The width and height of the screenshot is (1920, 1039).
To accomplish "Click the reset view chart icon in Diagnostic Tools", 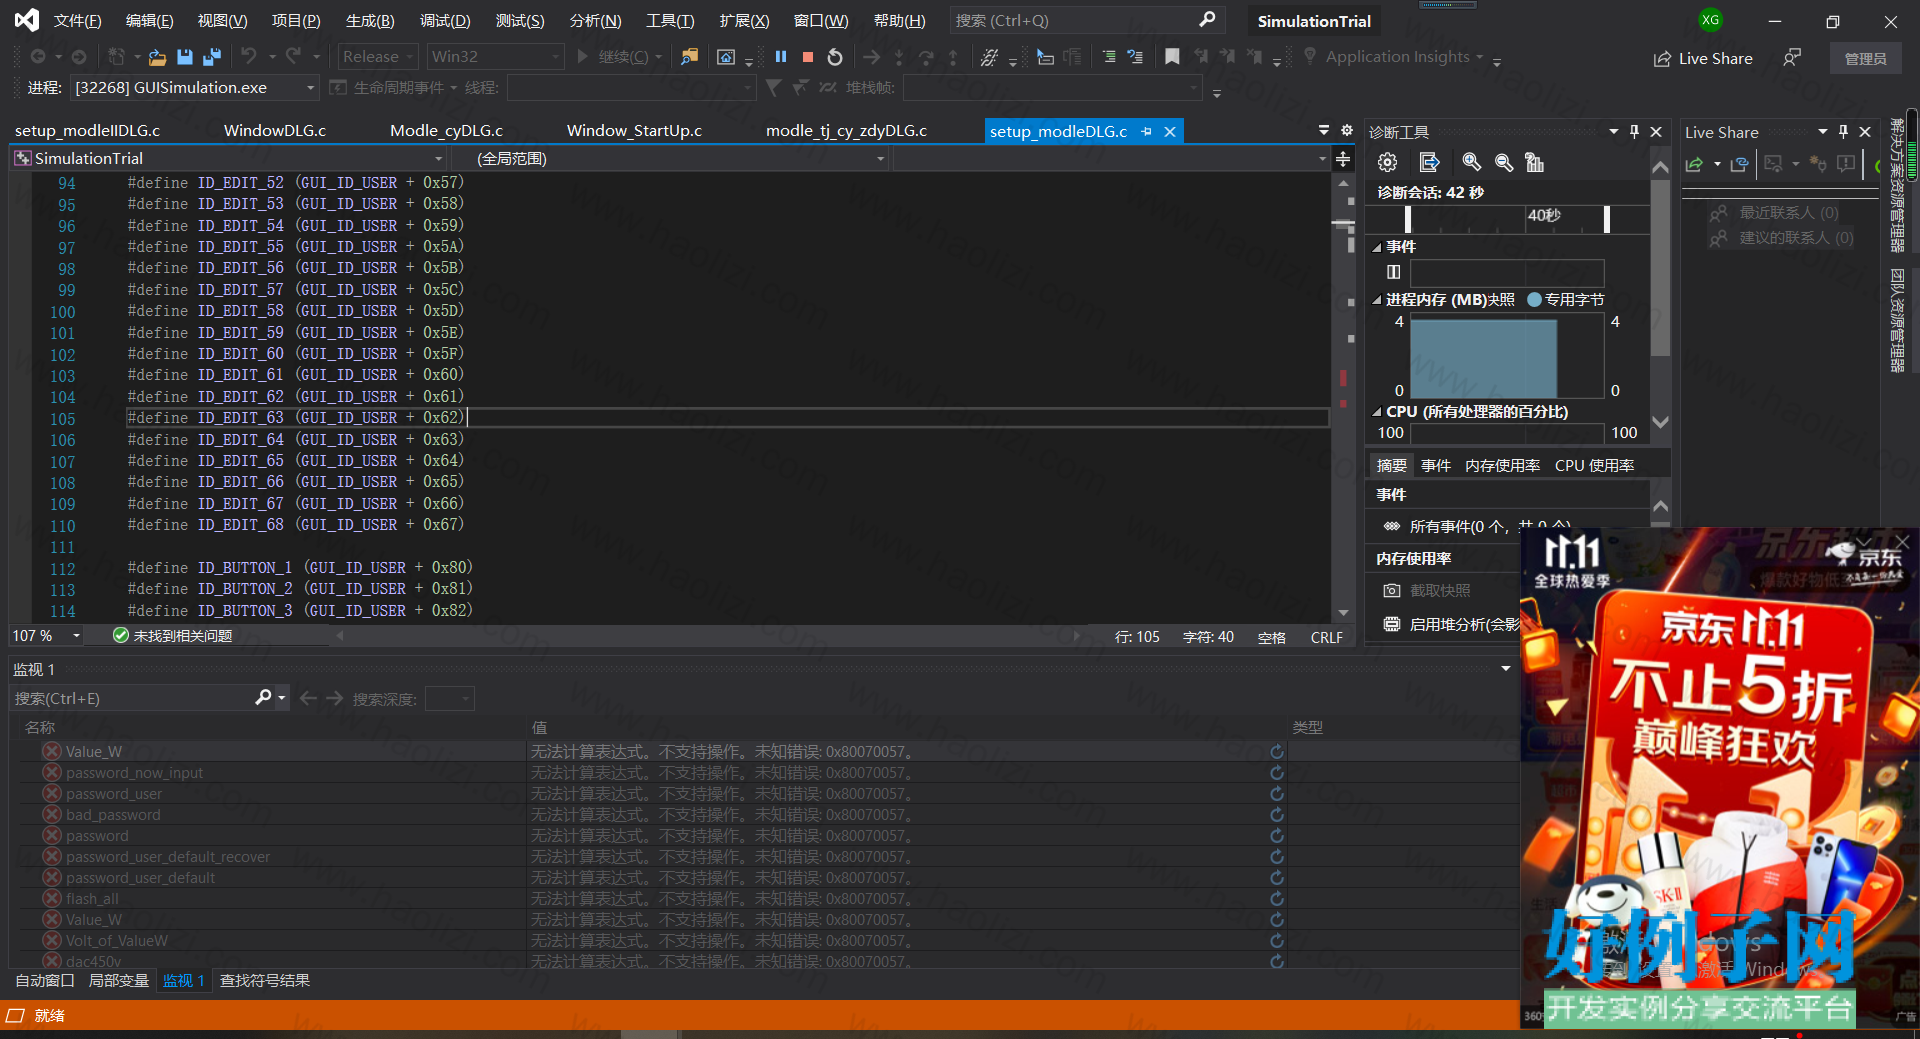I will [1534, 162].
